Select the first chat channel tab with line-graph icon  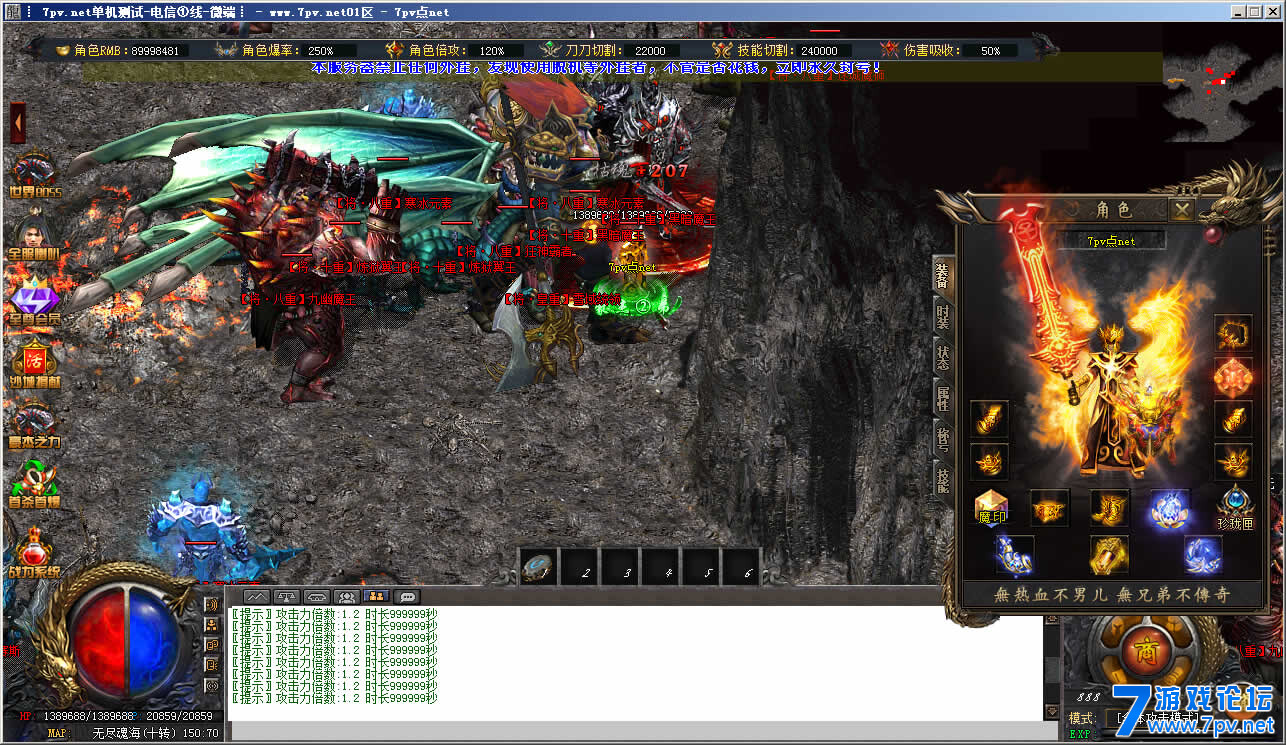[258, 596]
